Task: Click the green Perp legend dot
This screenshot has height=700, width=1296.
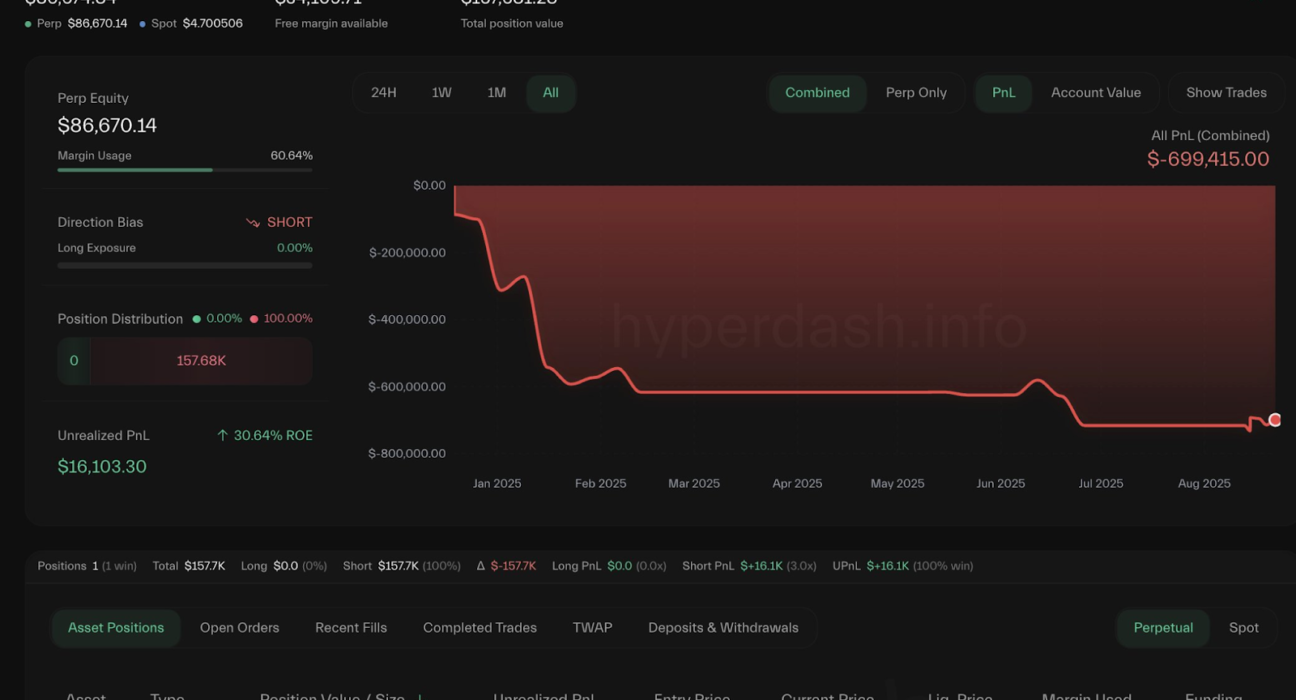Action: (28, 24)
